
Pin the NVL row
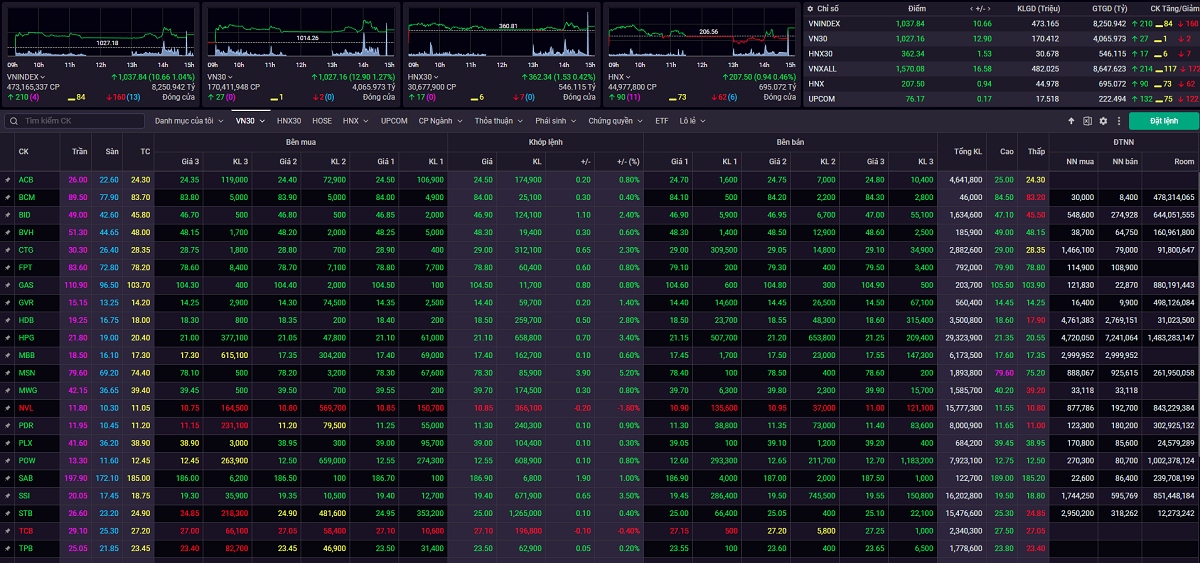(7, 407)
